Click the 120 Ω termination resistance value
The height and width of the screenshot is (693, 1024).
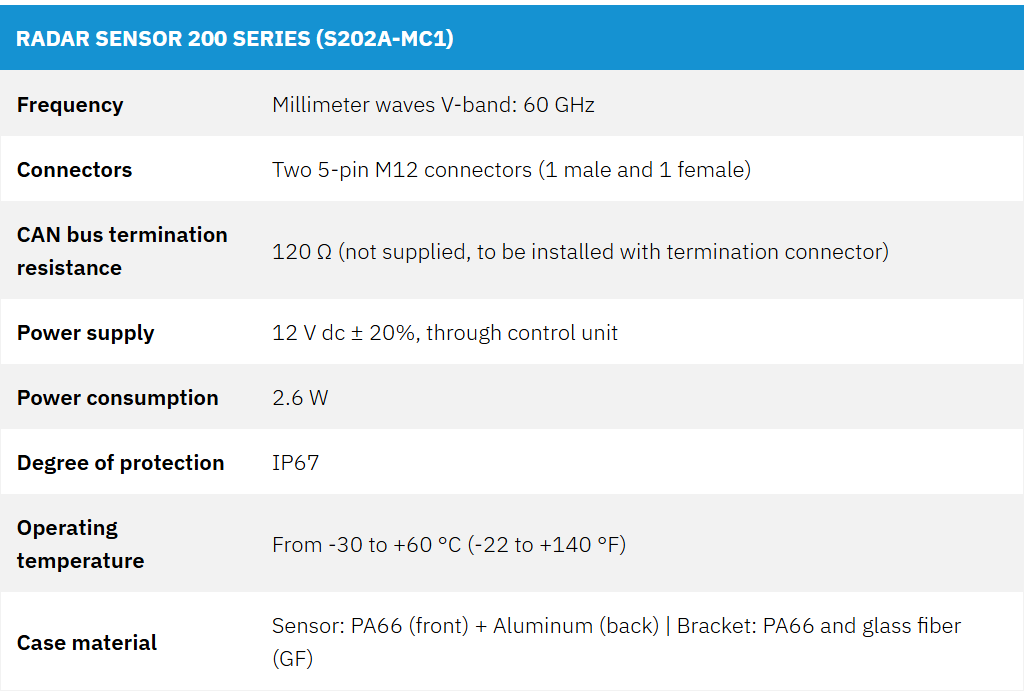tap(302, 251)
